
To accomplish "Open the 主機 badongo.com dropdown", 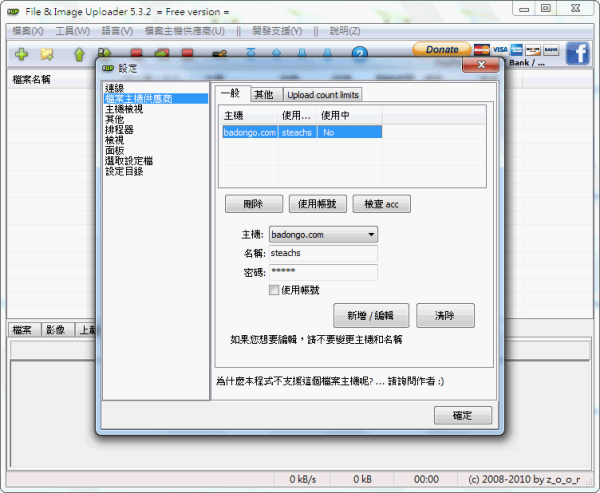I will point(323,235).
